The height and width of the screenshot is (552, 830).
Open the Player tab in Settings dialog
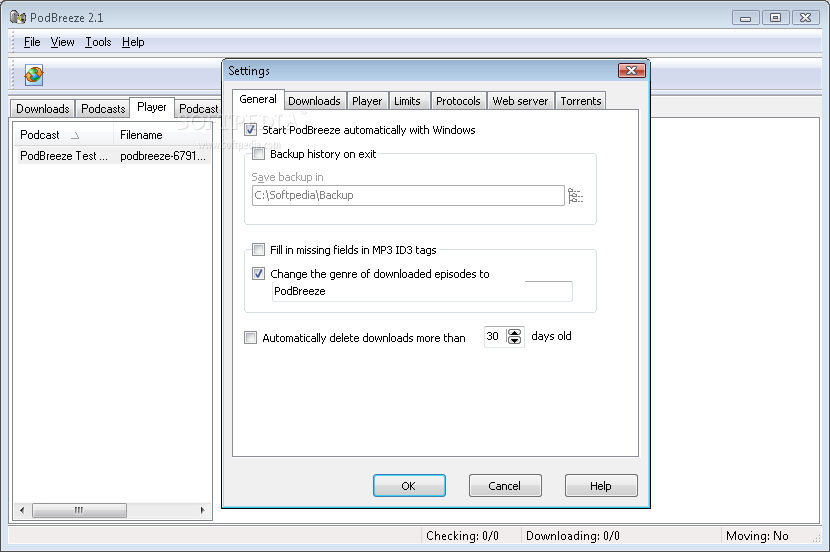pos(367,101)
